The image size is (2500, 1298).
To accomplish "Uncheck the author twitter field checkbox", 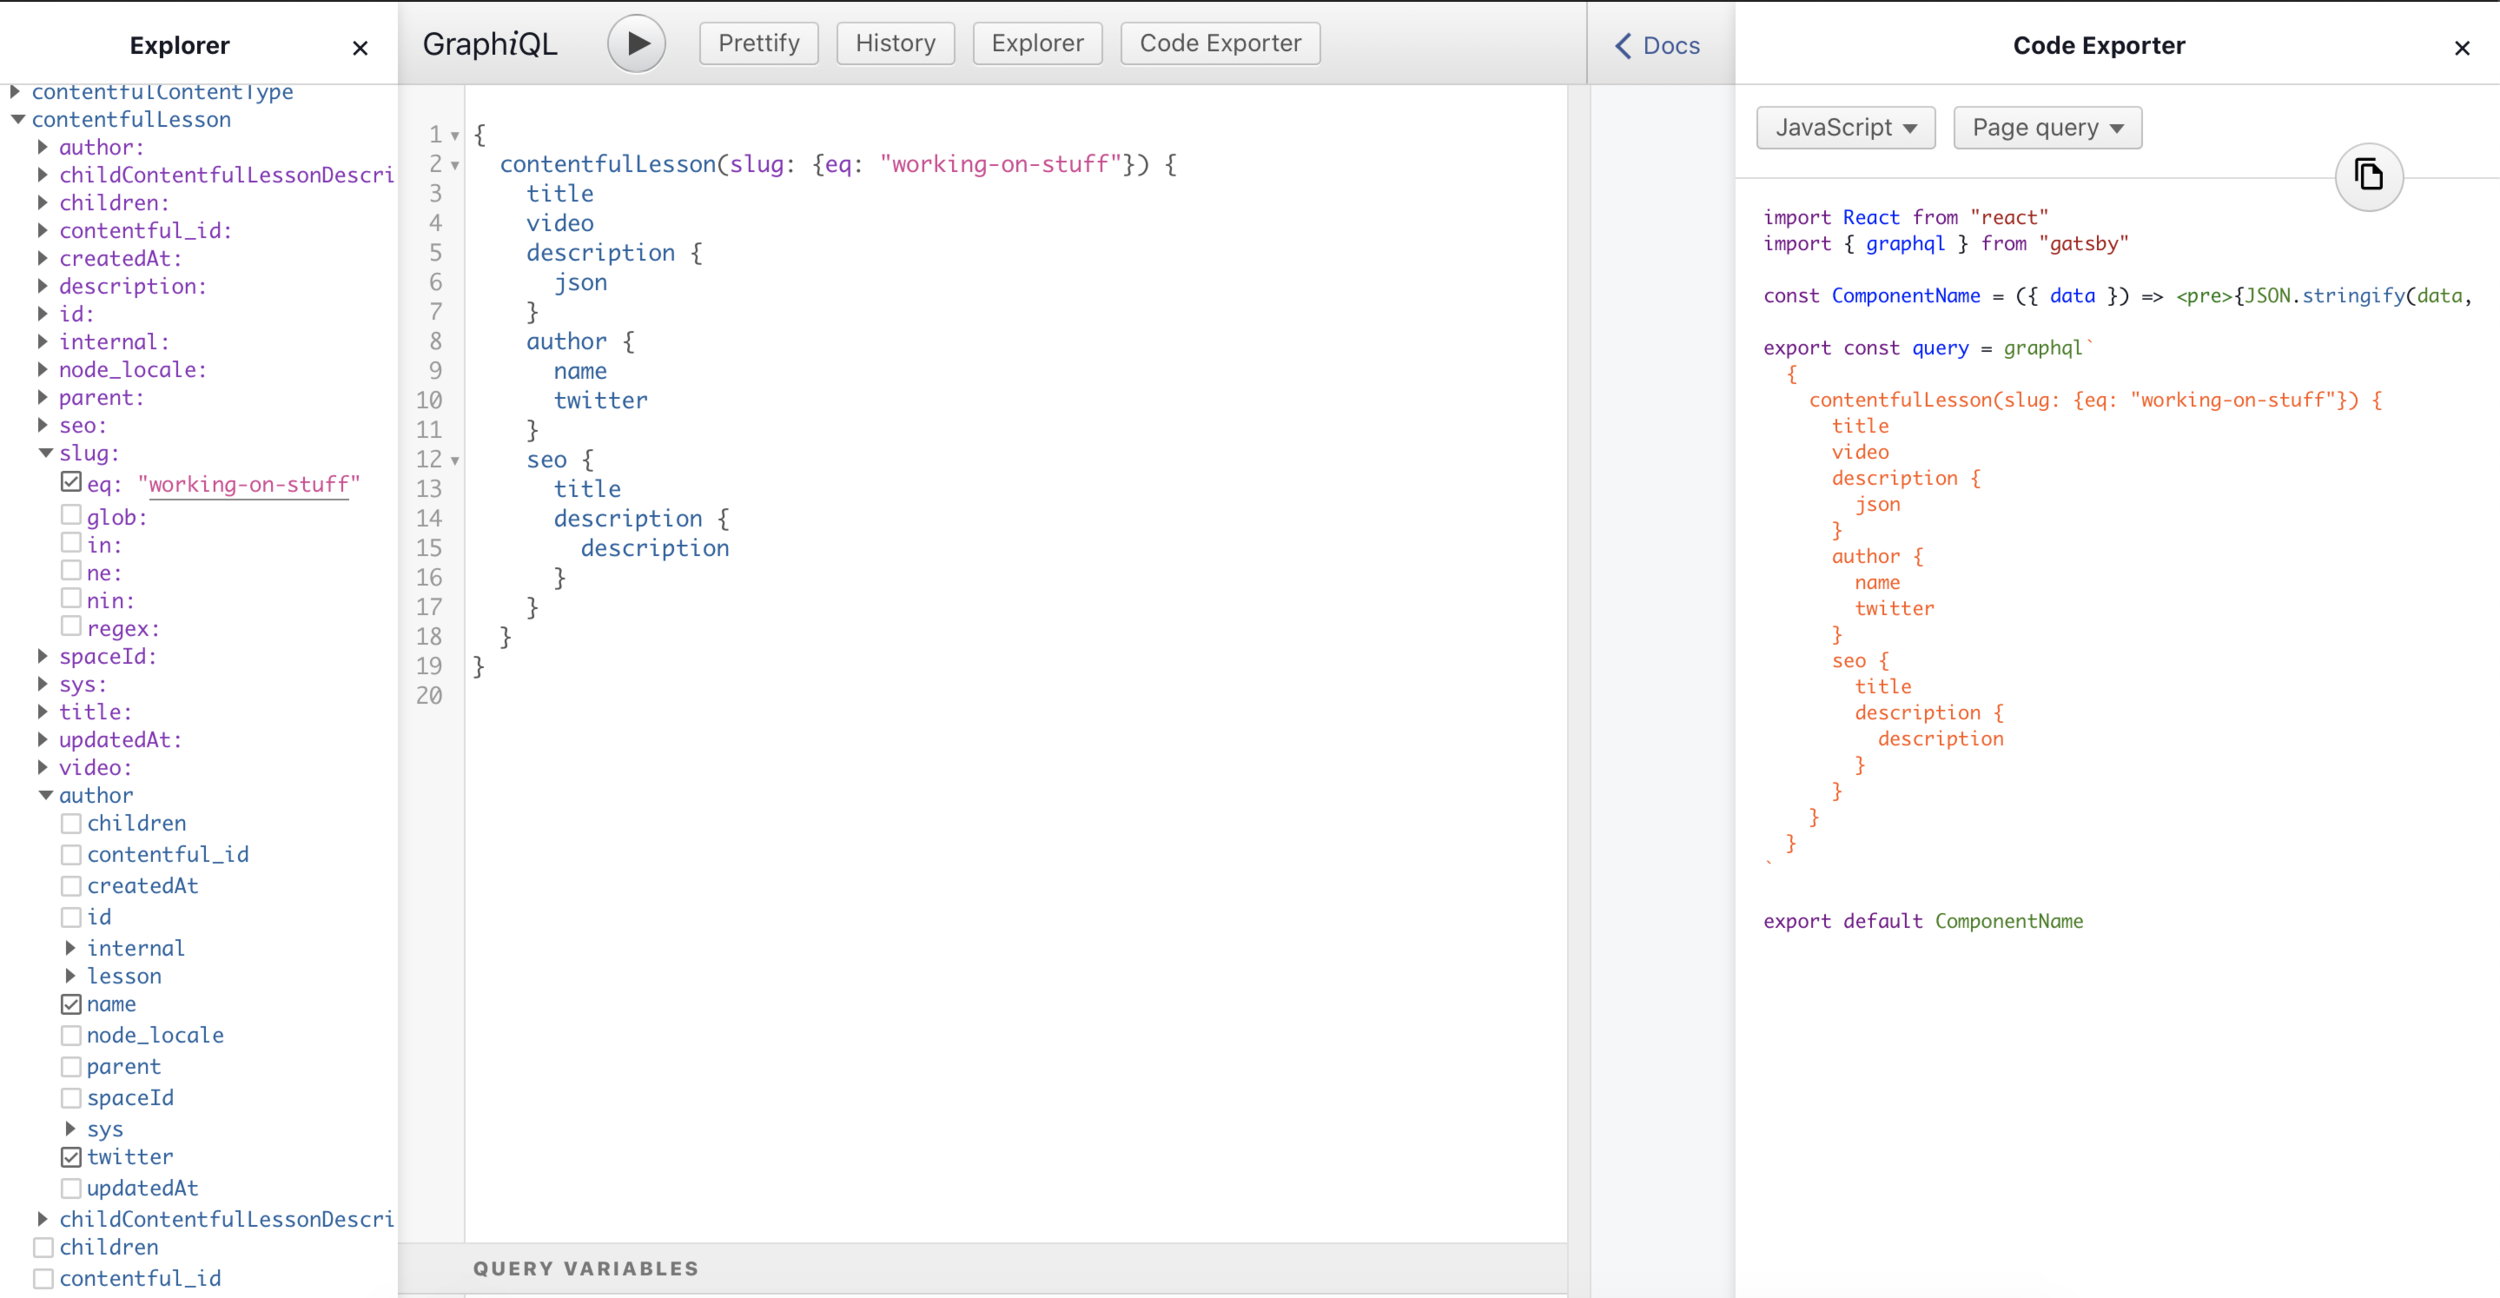I will [x=71, y=1157].
